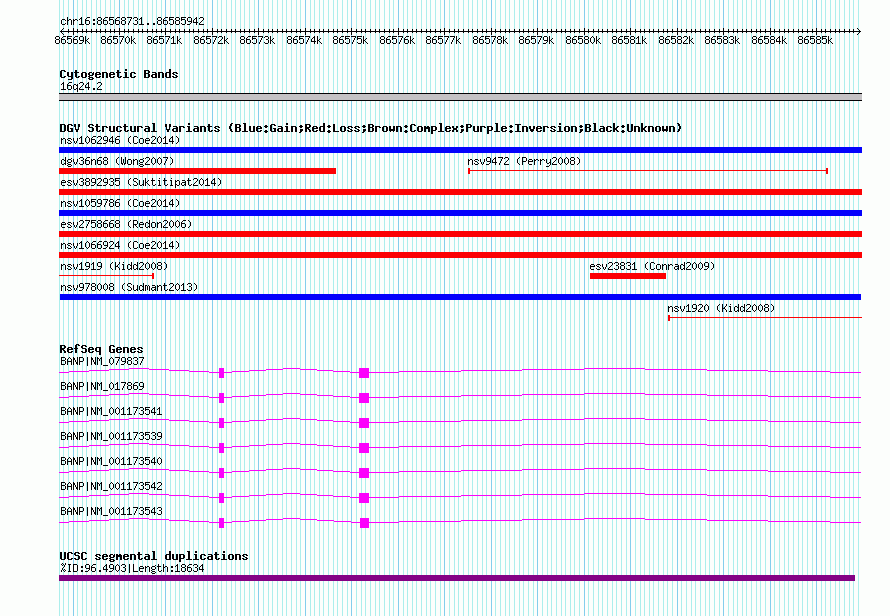This screenshot has width=890, height=616.
Task: Open variant nsv978008 (Sudmant2013) label
Action: [129, 287]
